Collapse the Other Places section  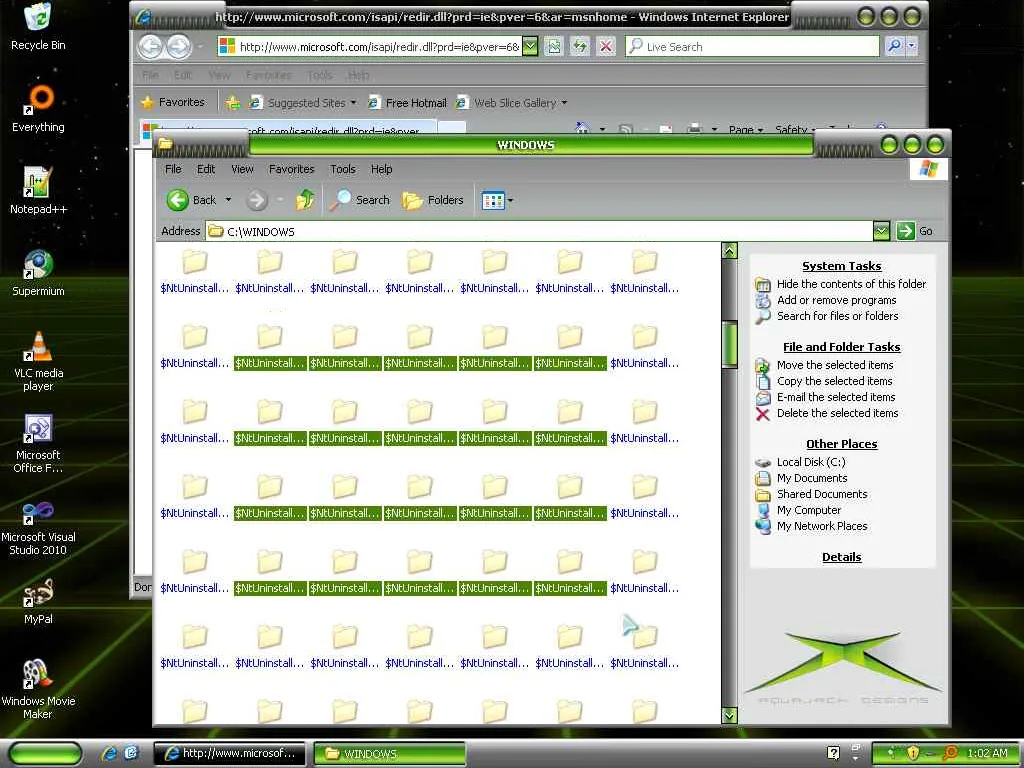click(x=841, y=444)
